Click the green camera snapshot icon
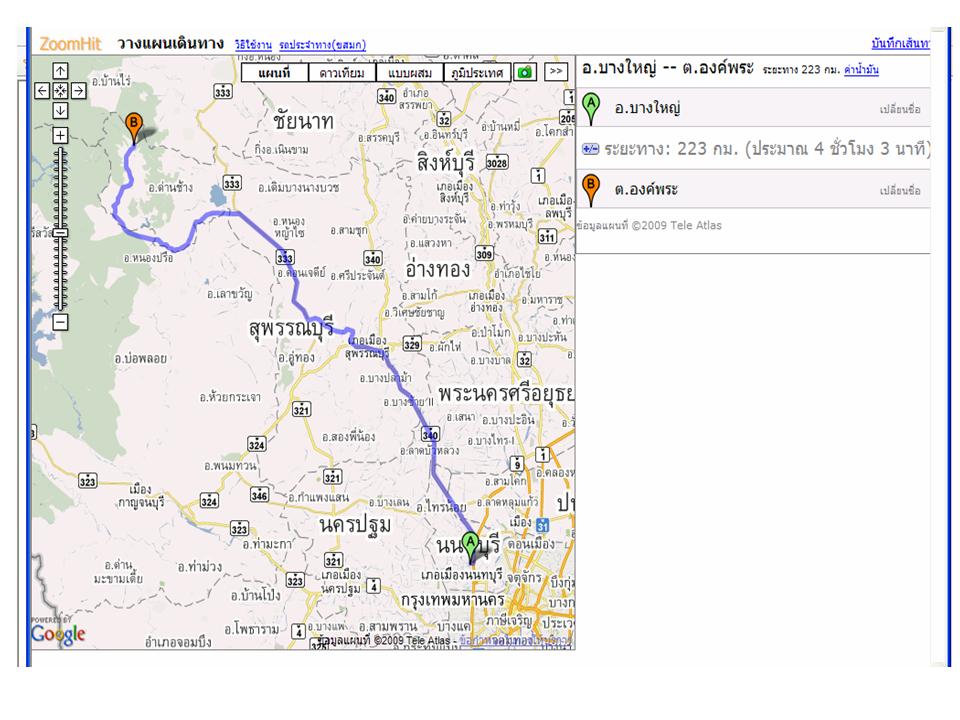The width and height of the screenshot is (960, 720). 525,72
